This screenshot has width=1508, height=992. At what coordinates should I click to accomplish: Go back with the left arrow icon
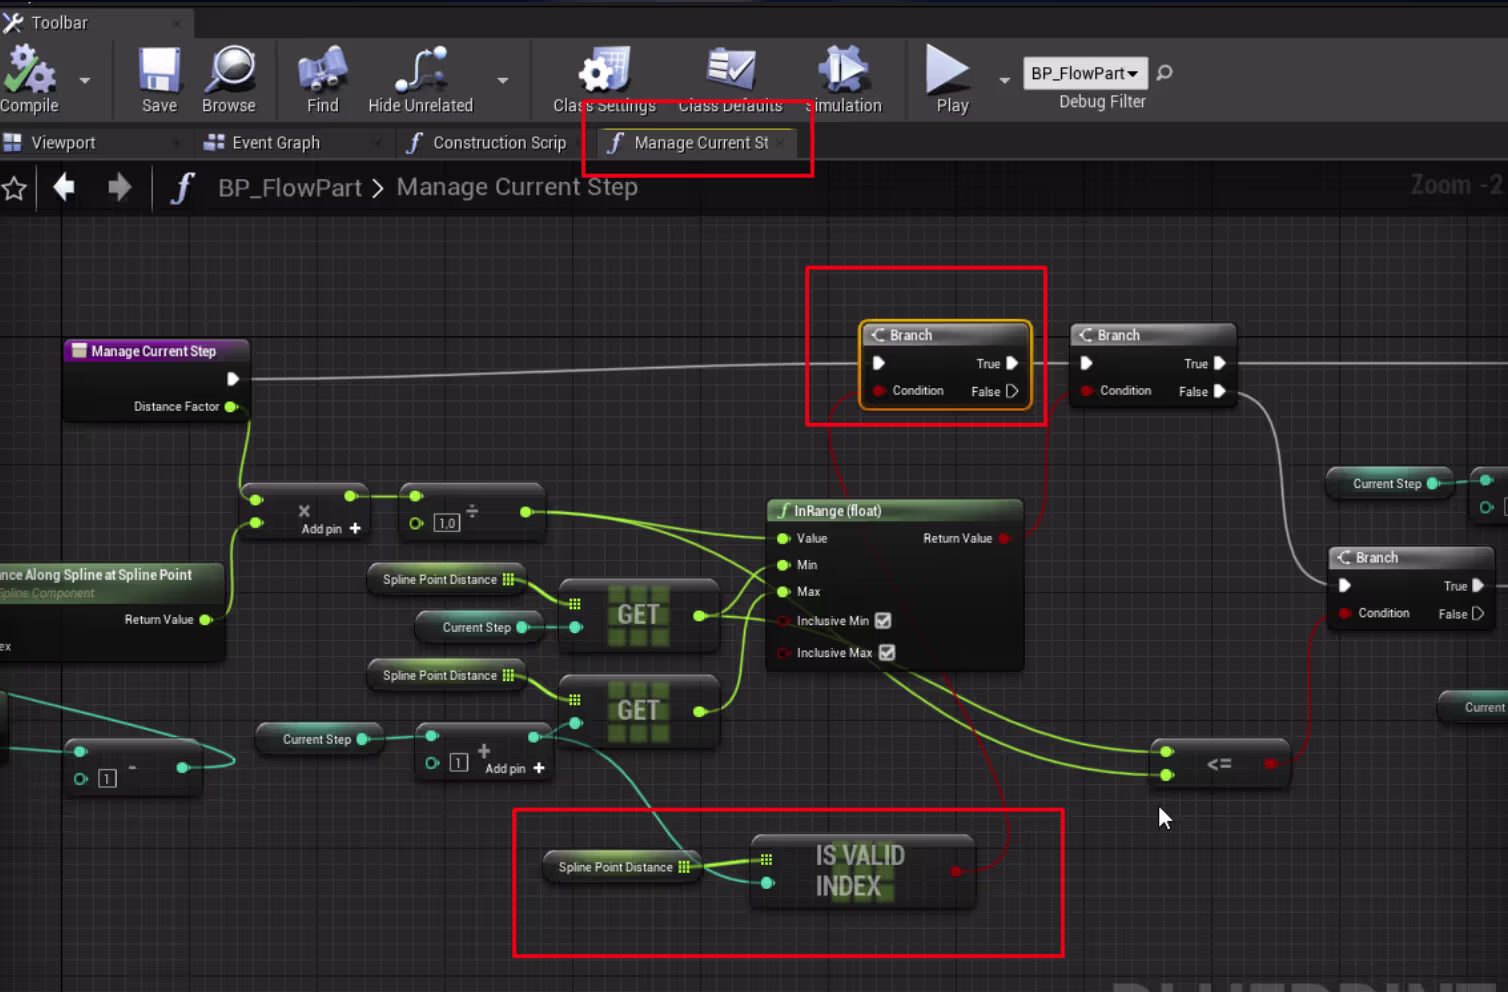(x=64, y=187)
